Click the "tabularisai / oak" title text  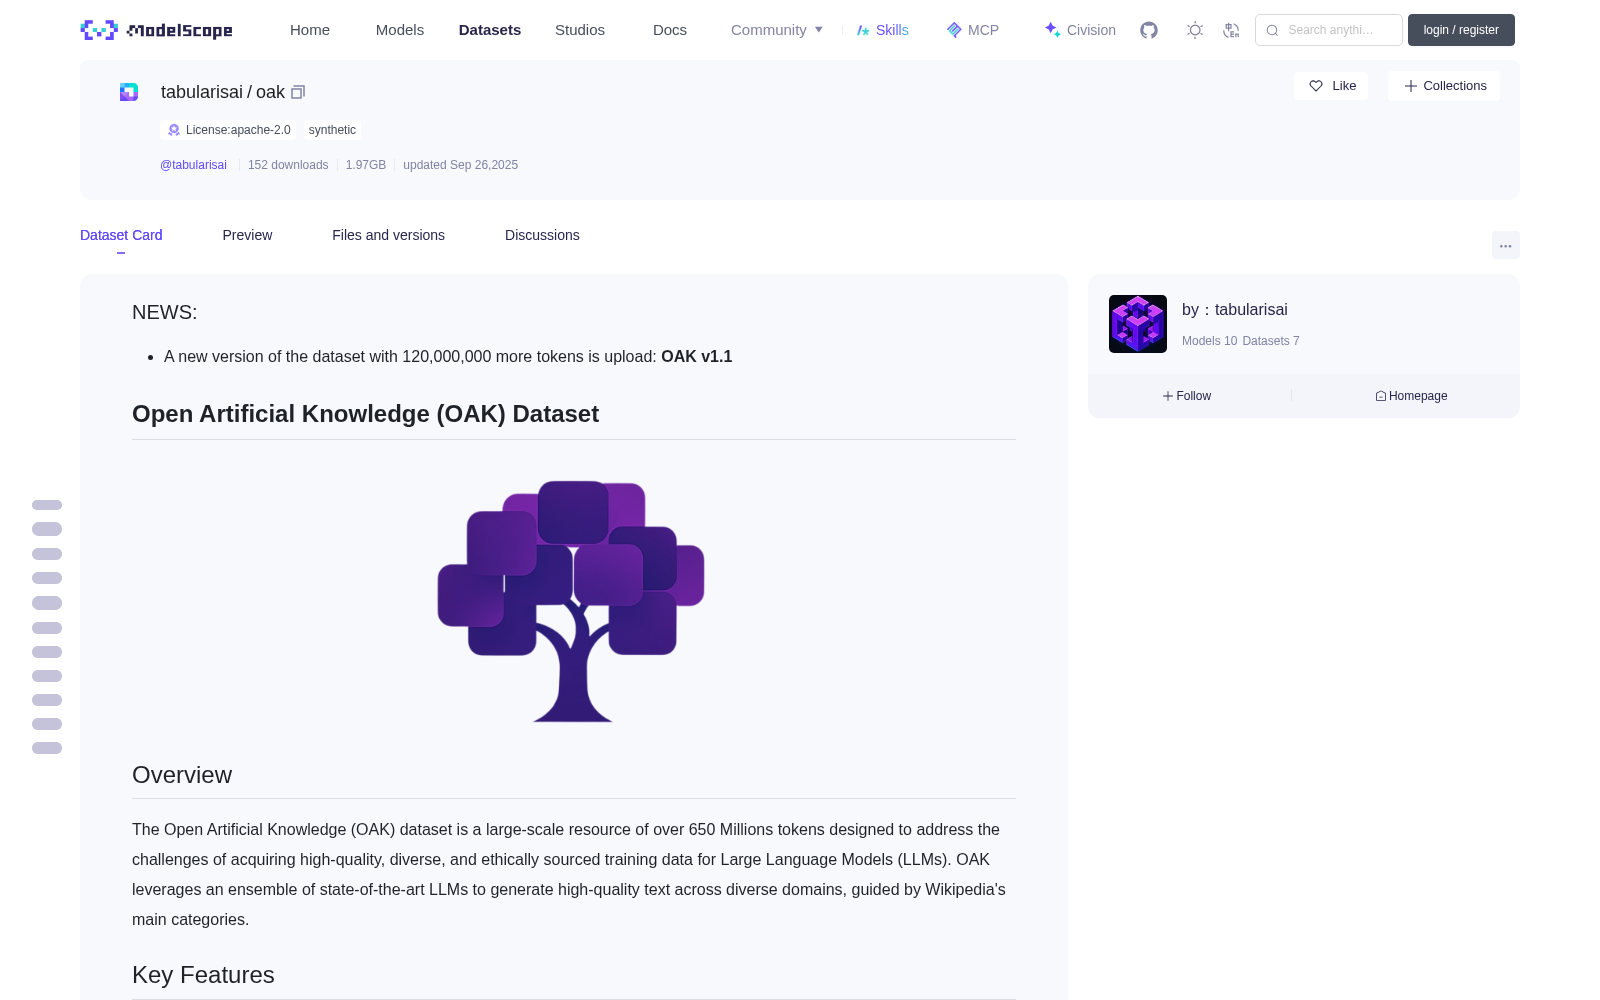click(223, 92)
